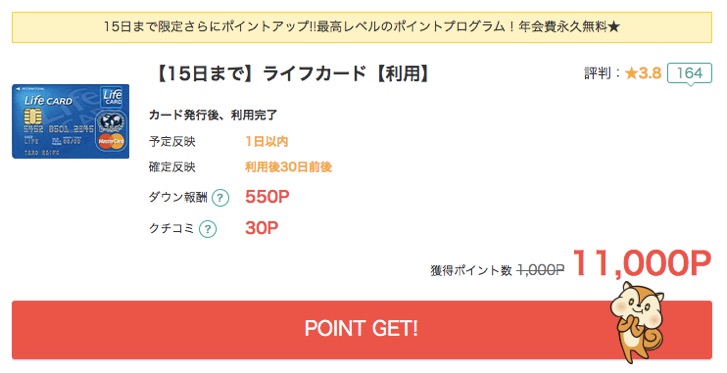Viewport: 727px width, 373px height.
Task: Click the 1日以内 scheduled reflection text
Action: click(267, 141)
